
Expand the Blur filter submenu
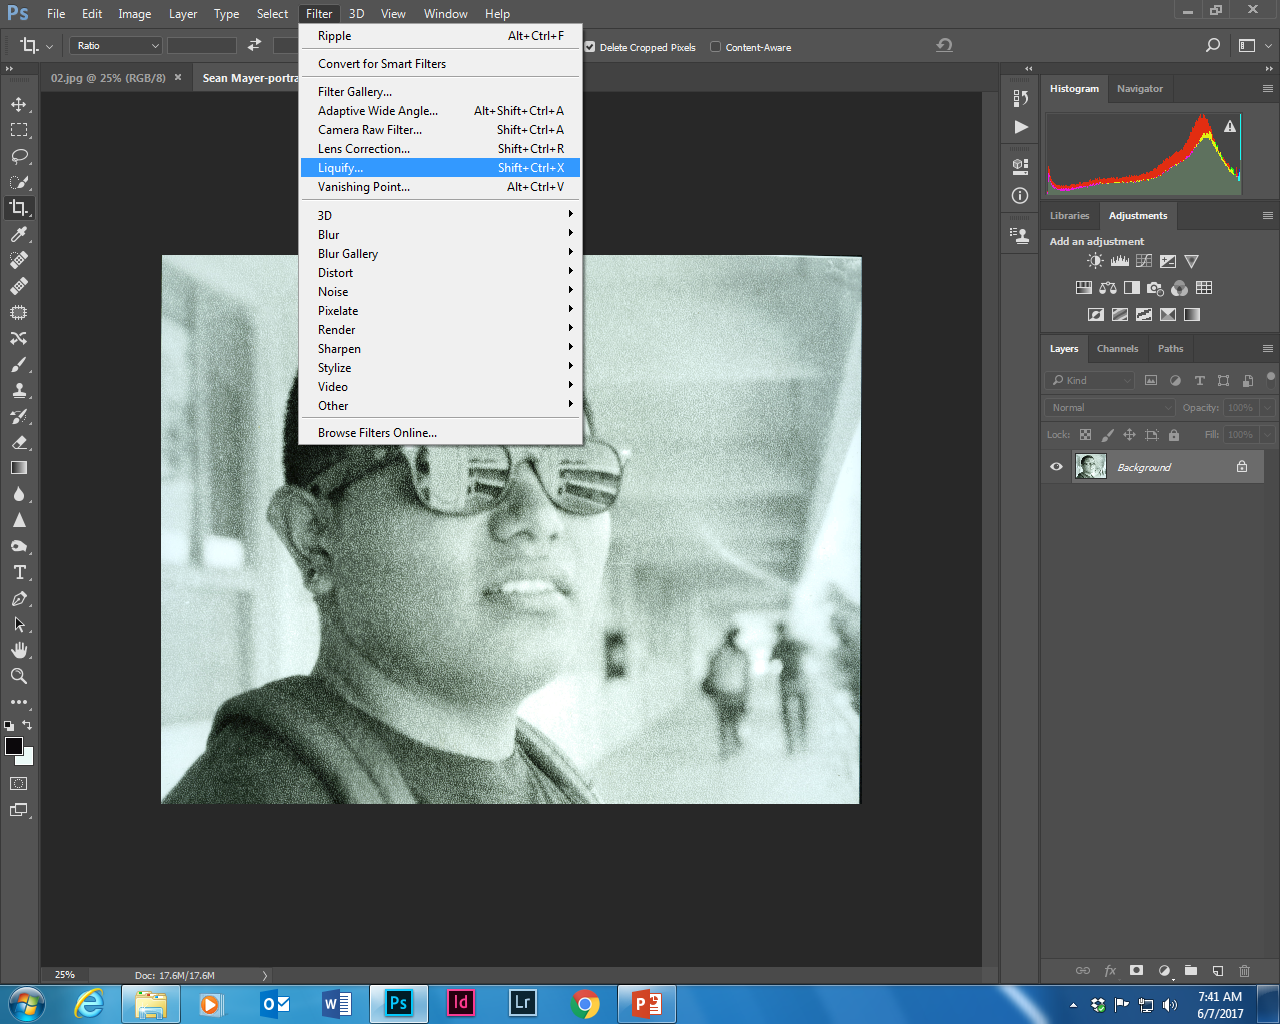[x=441, y=235]
